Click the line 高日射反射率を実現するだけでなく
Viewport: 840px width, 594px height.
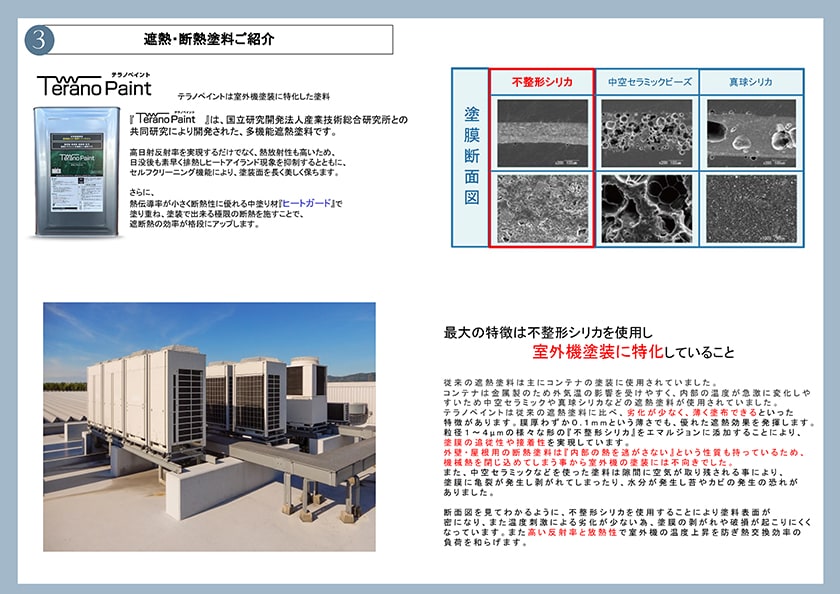click(233, 152)
